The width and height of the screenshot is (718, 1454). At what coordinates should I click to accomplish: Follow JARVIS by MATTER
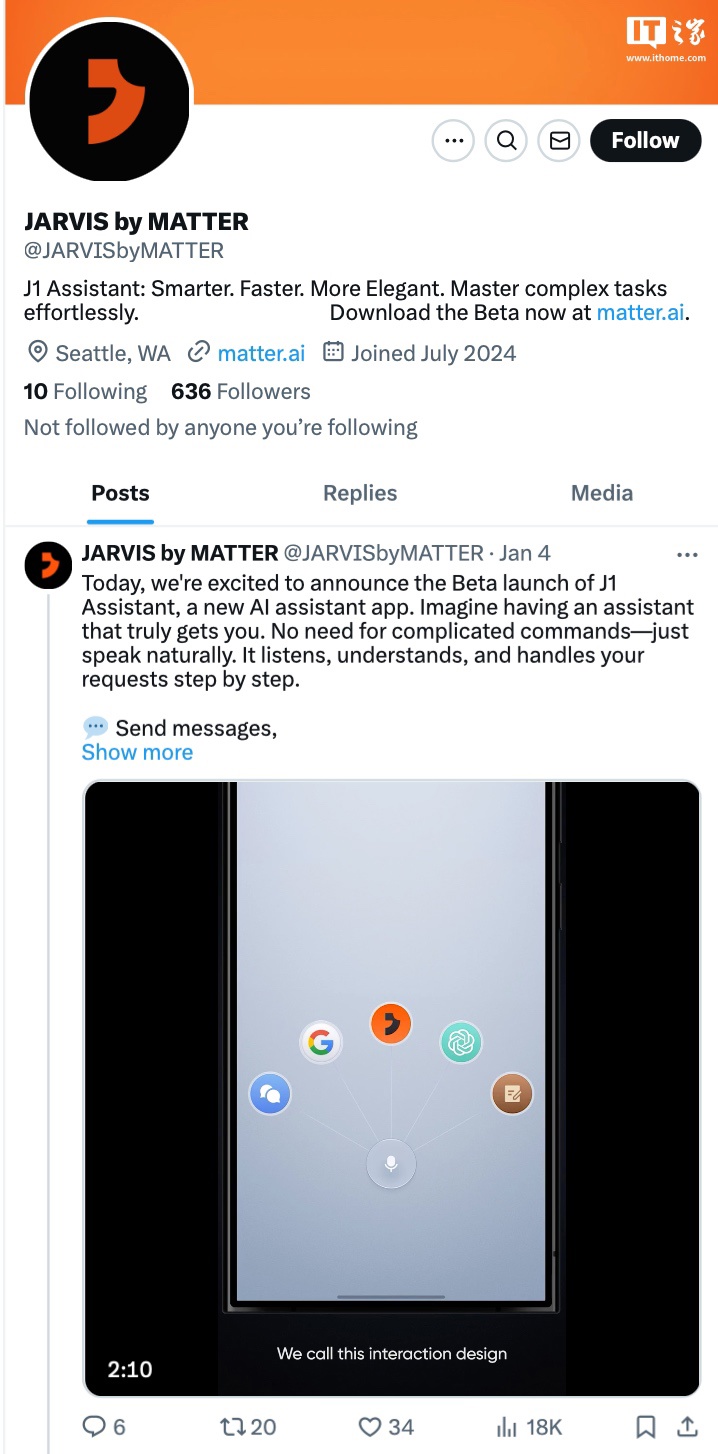click(x=645, y=141)
